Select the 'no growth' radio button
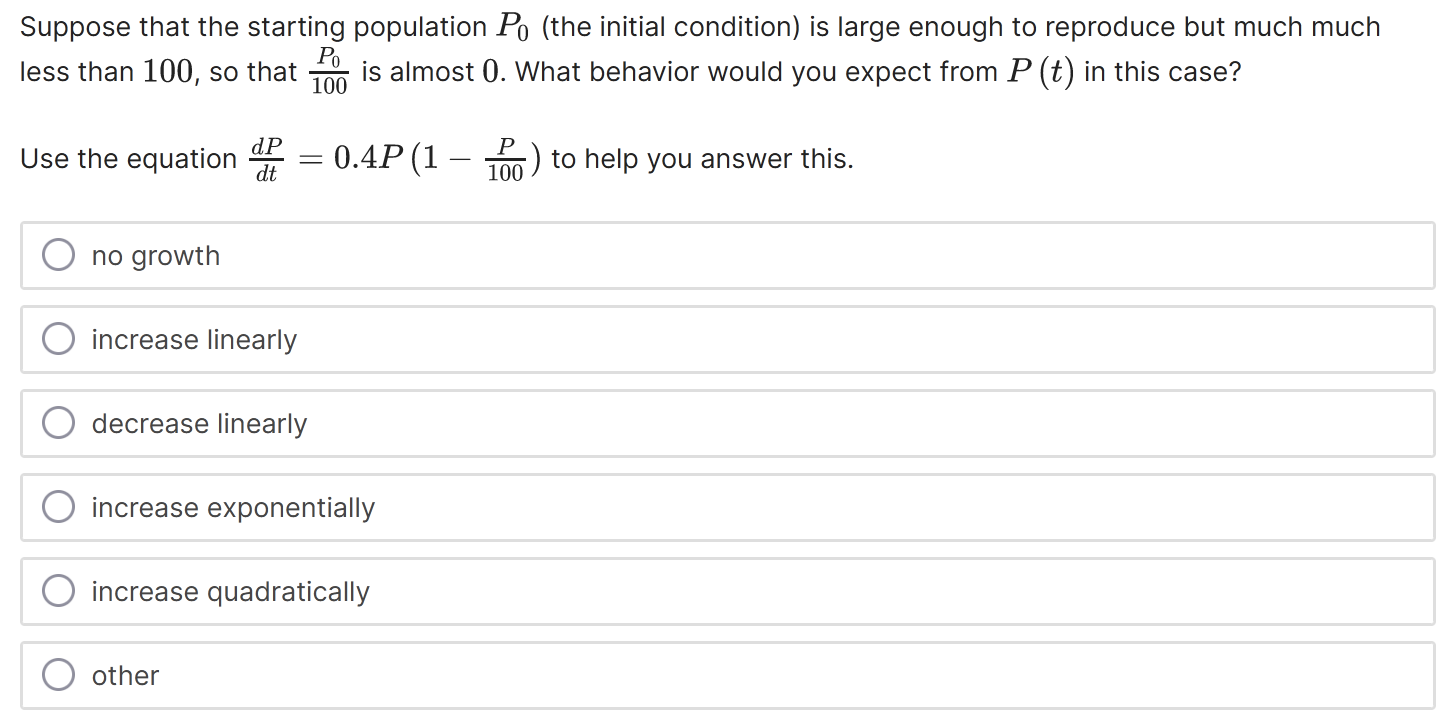The image size is (1437, 712). click(59, 255)
